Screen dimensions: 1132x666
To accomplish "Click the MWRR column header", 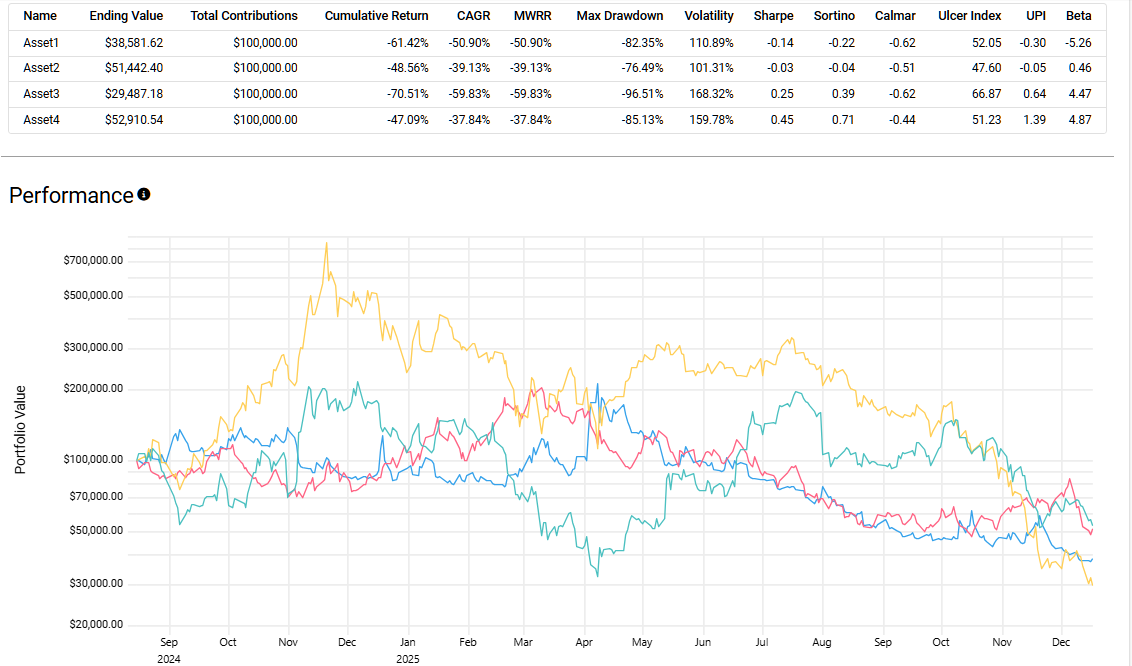I will point(534,16).
